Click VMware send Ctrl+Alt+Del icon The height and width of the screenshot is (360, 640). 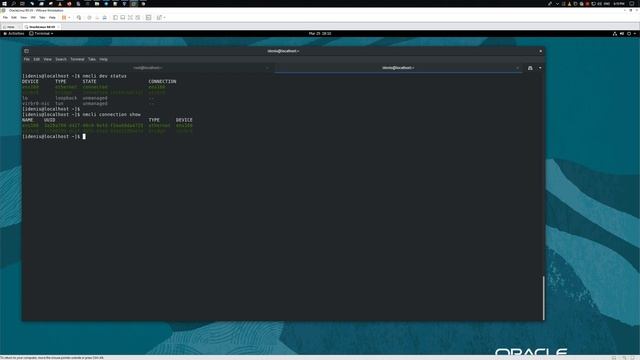tap(79, 18)
